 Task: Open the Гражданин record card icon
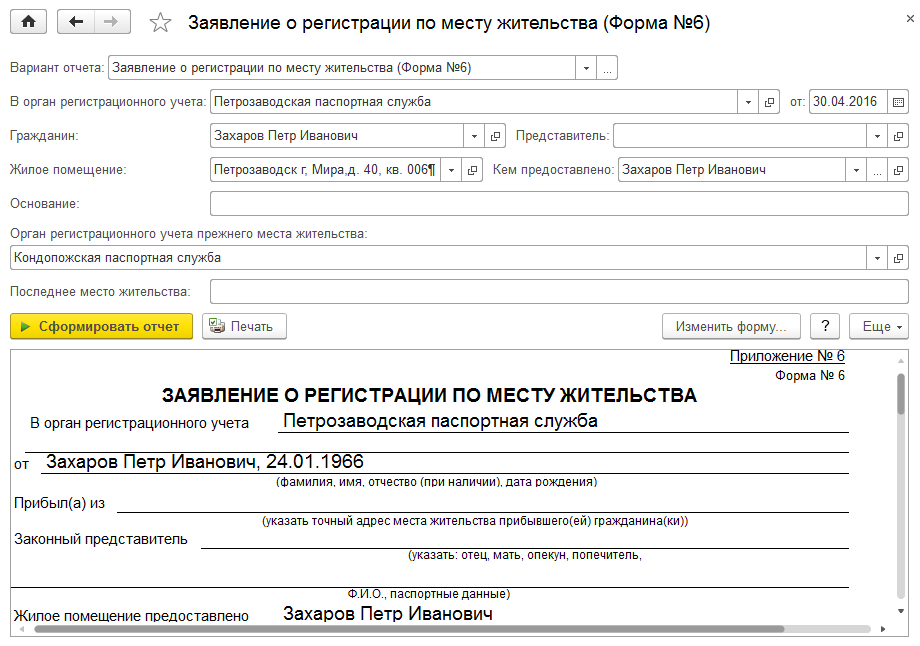(x=495, y=136)
